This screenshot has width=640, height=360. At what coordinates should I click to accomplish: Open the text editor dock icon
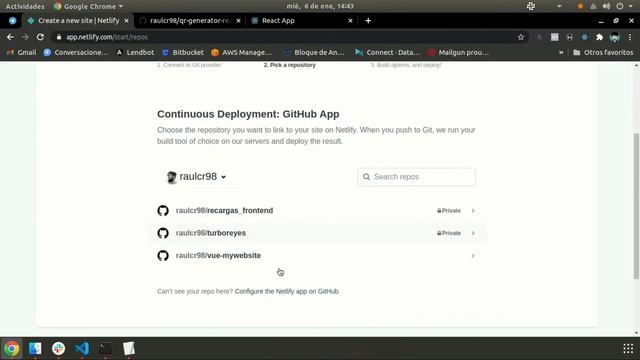tap(129, 349)
